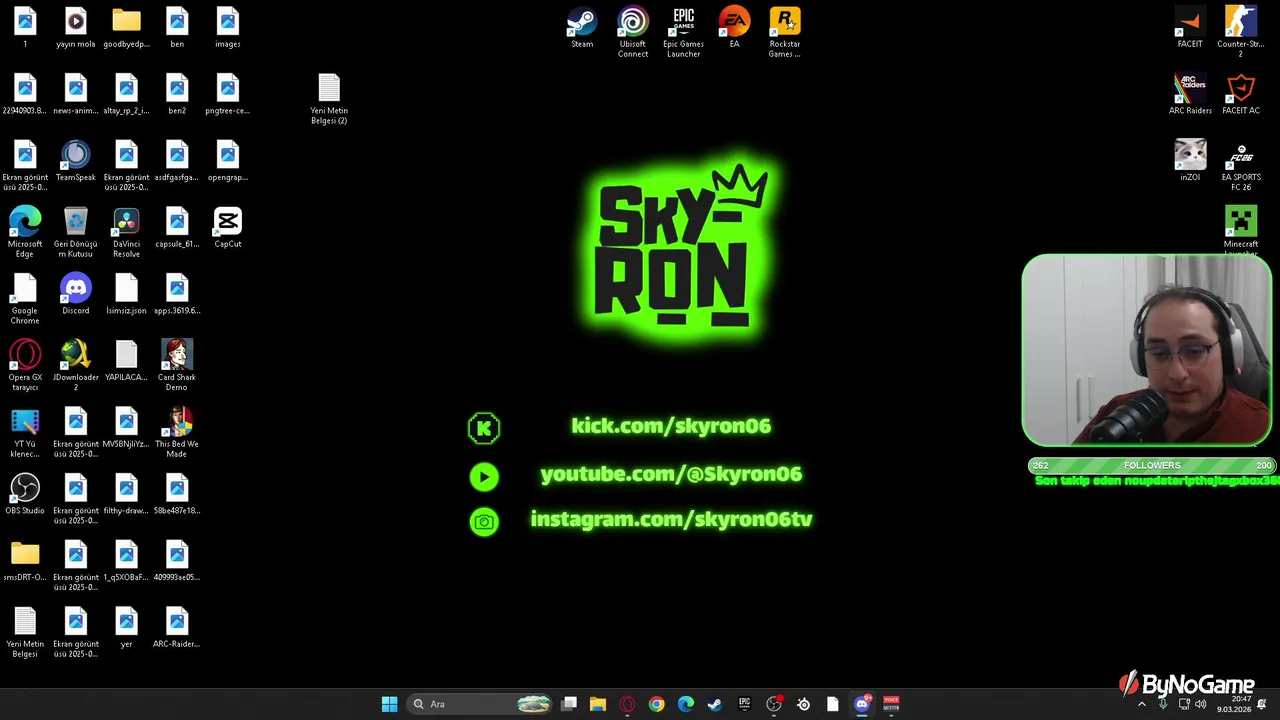The image size is (1280, 720).
Task: Open the volume control in system tray
Action: (1200, 704)
